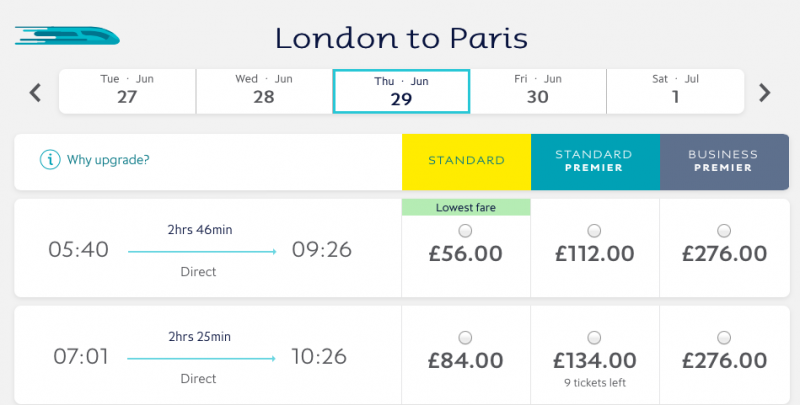
Task: Select the Thu Jun 29 date tab
Action: pos(401,91)
